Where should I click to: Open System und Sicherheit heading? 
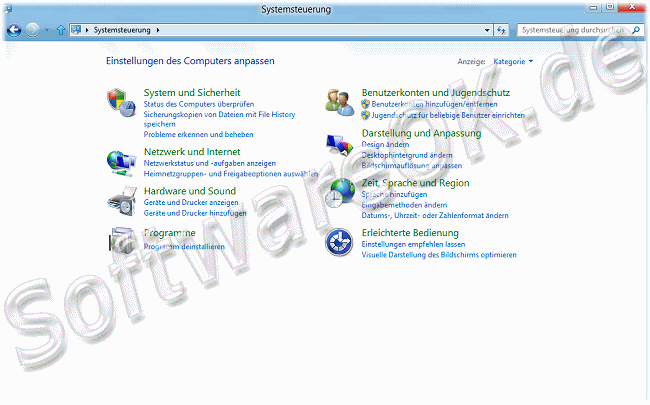[x=192, y=92]
